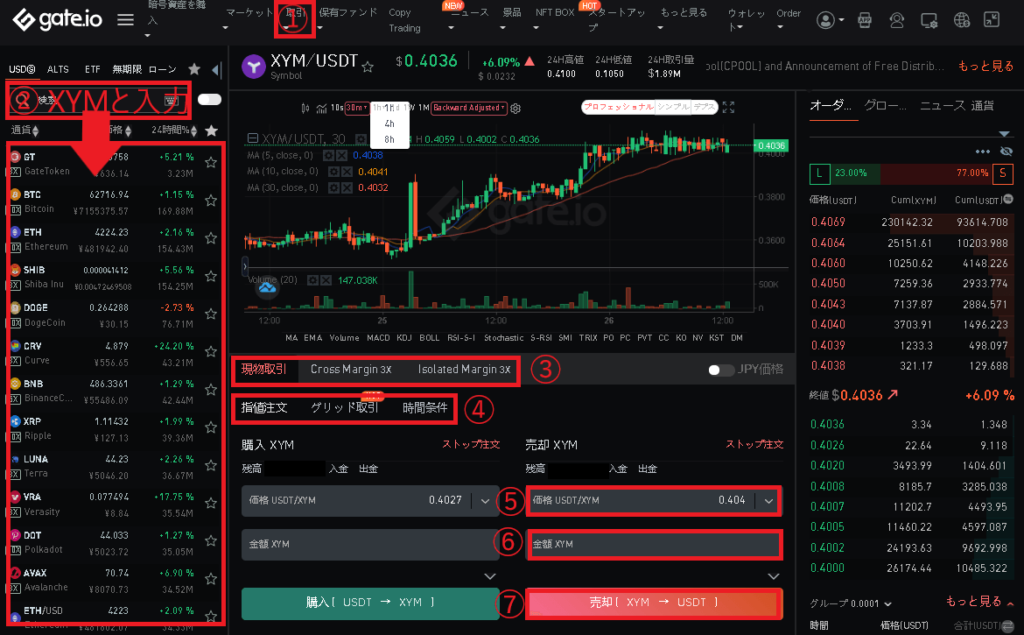This screenshot has height=635, width=1024.
Task: Click the sell 金額 XYM amount field
Action: 654,544
